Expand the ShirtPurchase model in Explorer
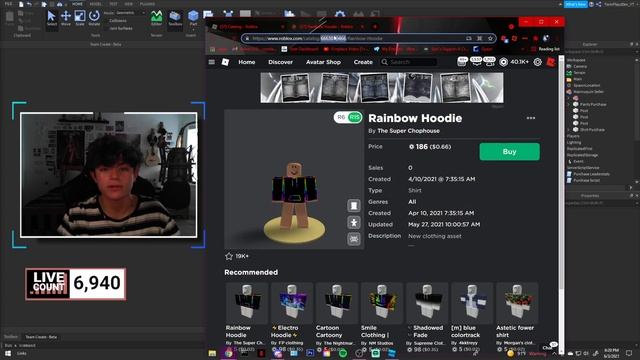This screenshot has width=640, height=360. click(569, 130)
